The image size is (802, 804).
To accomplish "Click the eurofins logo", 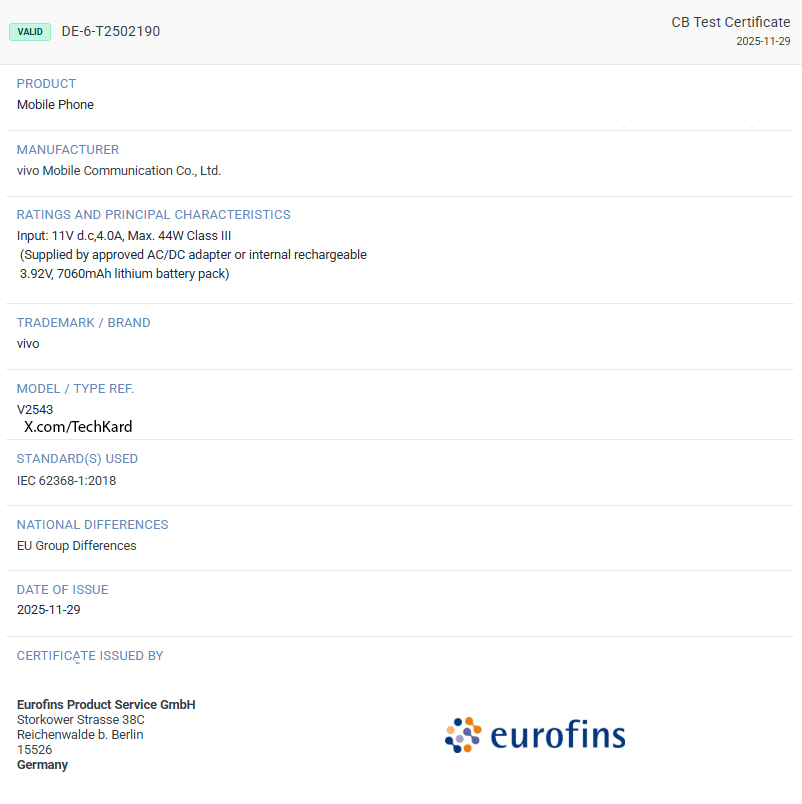I will click(x=535, y=736).
